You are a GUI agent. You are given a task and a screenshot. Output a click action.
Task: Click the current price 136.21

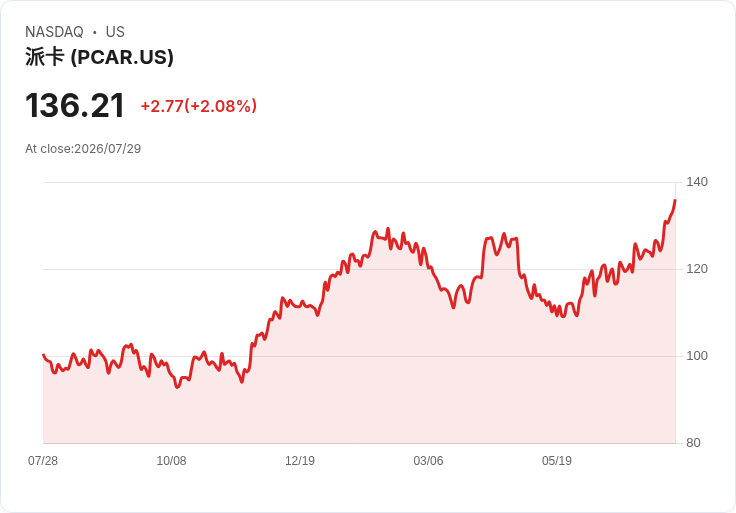75,106
